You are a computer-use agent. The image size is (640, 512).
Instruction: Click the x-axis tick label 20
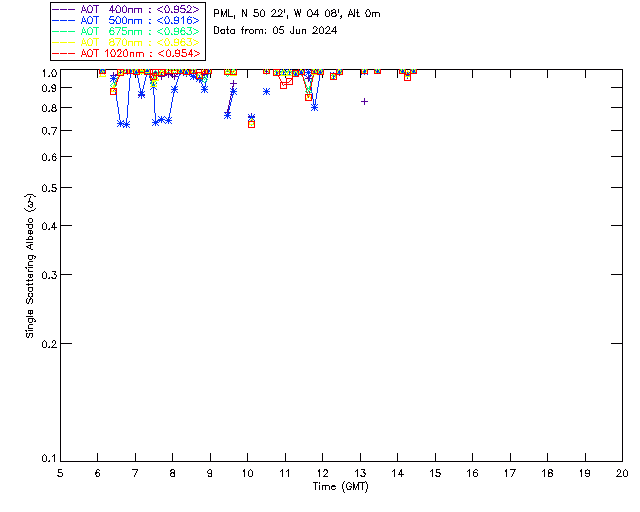(622, 473)
